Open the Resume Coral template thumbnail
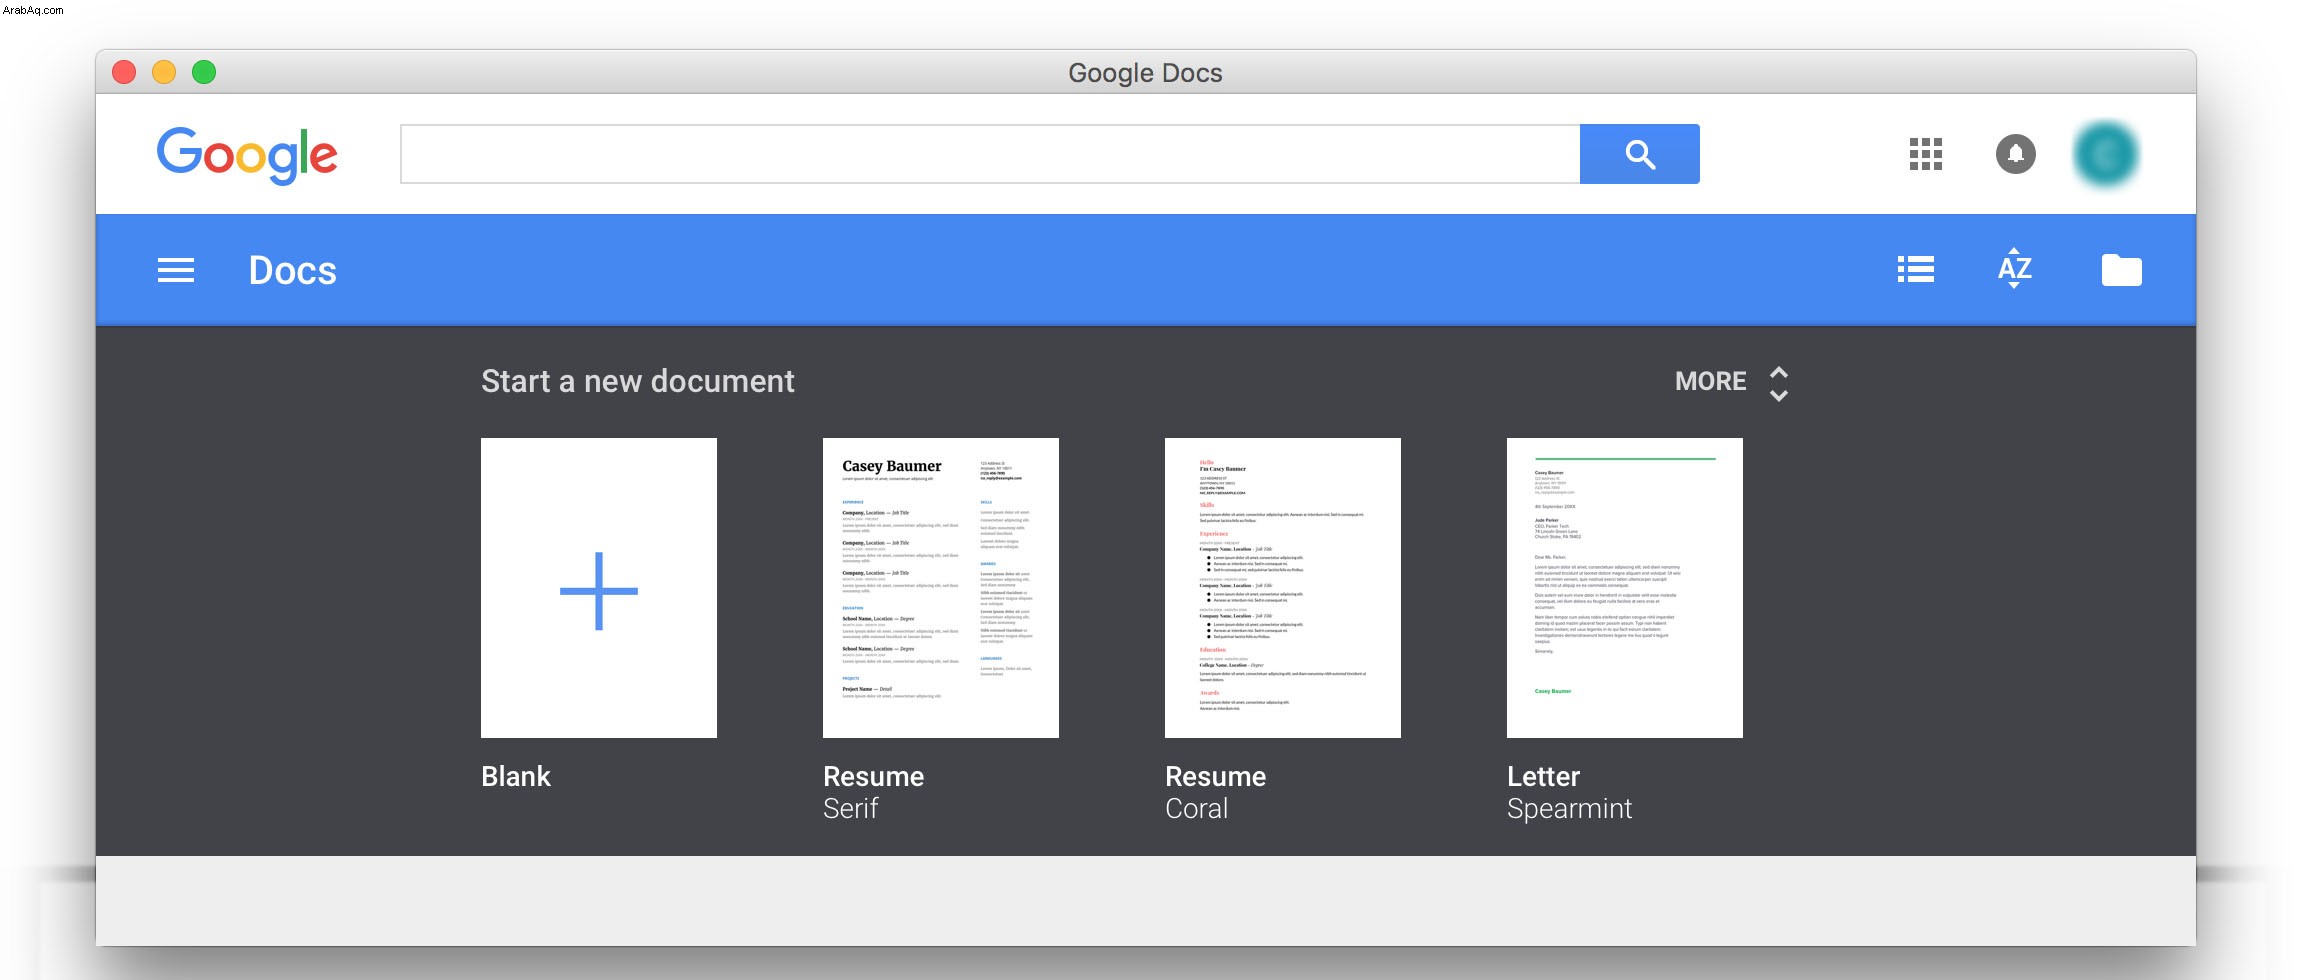 point(1283,588)
